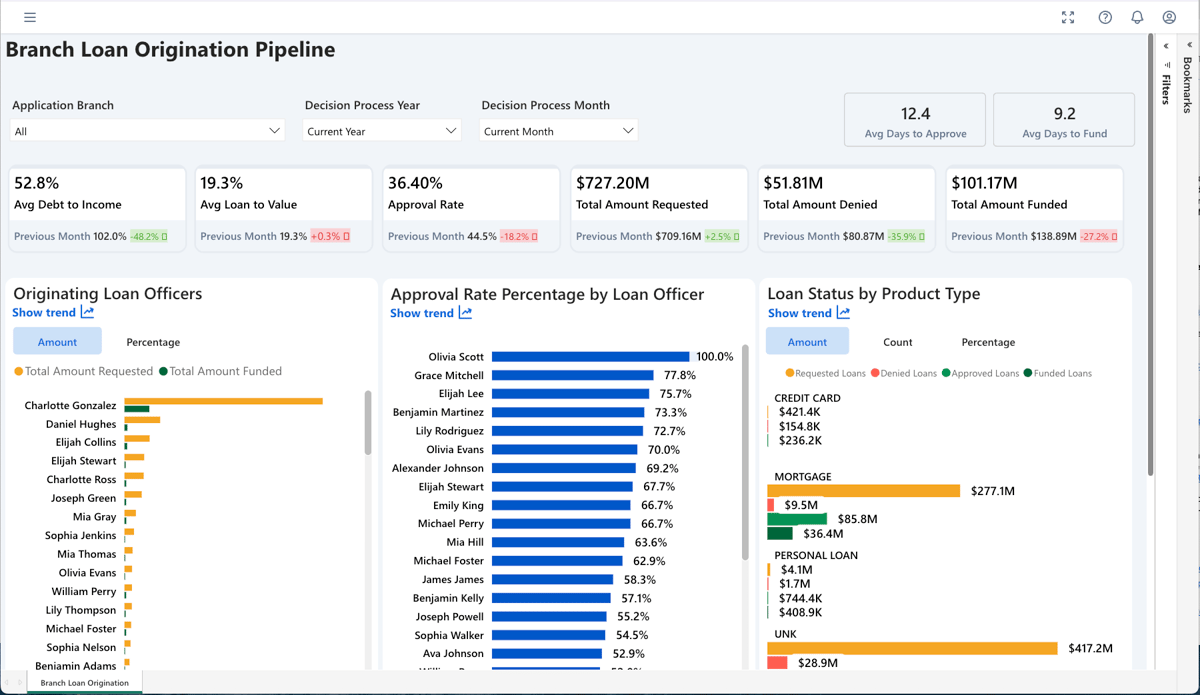Image resolution: width=1200 pixels, height=695 pixels.
Task: Click the Requested Loans orange legend swatch
Action: pos(790,373)
